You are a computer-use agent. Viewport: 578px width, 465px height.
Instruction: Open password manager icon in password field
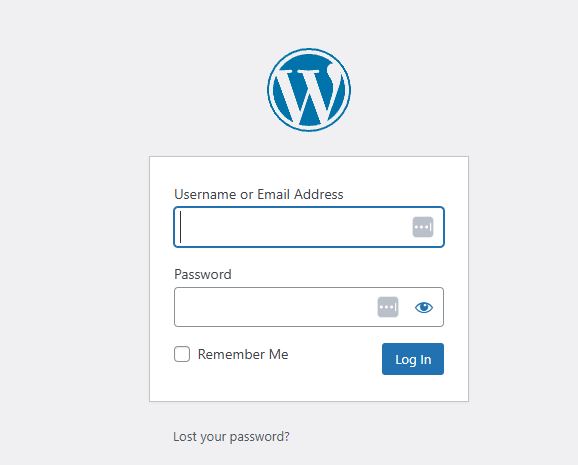tap(388, 307)
